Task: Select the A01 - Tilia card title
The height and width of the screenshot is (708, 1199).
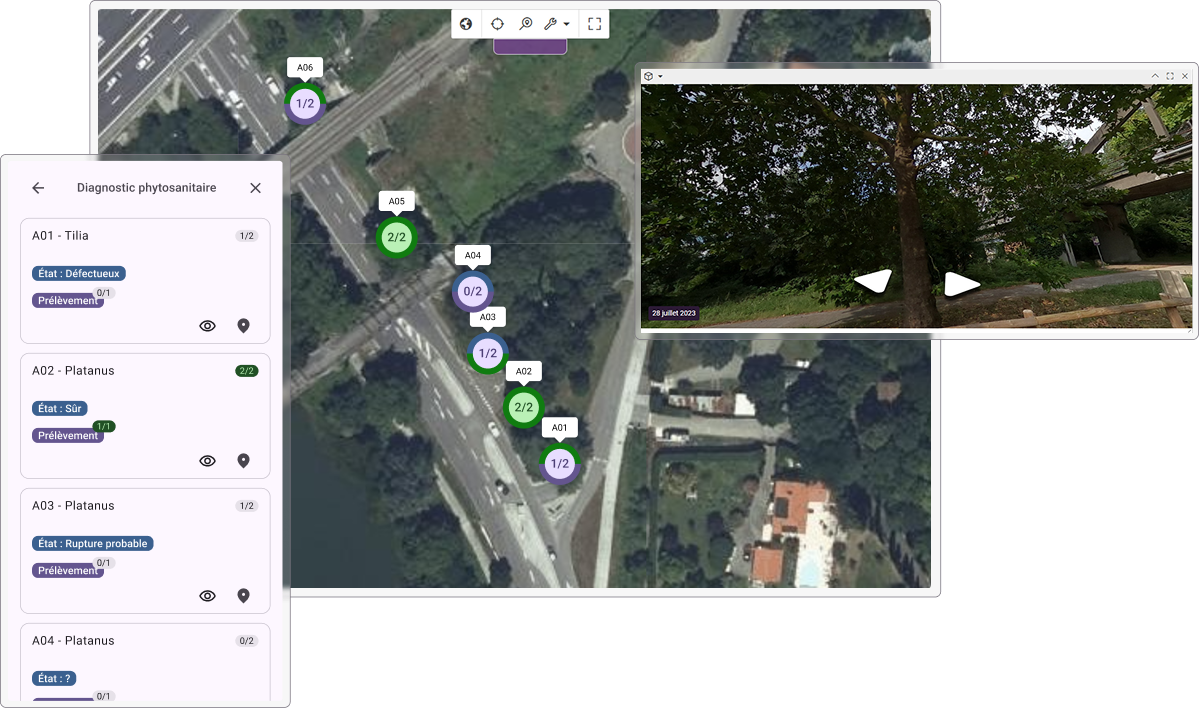Action: click(x=60, y=235)
